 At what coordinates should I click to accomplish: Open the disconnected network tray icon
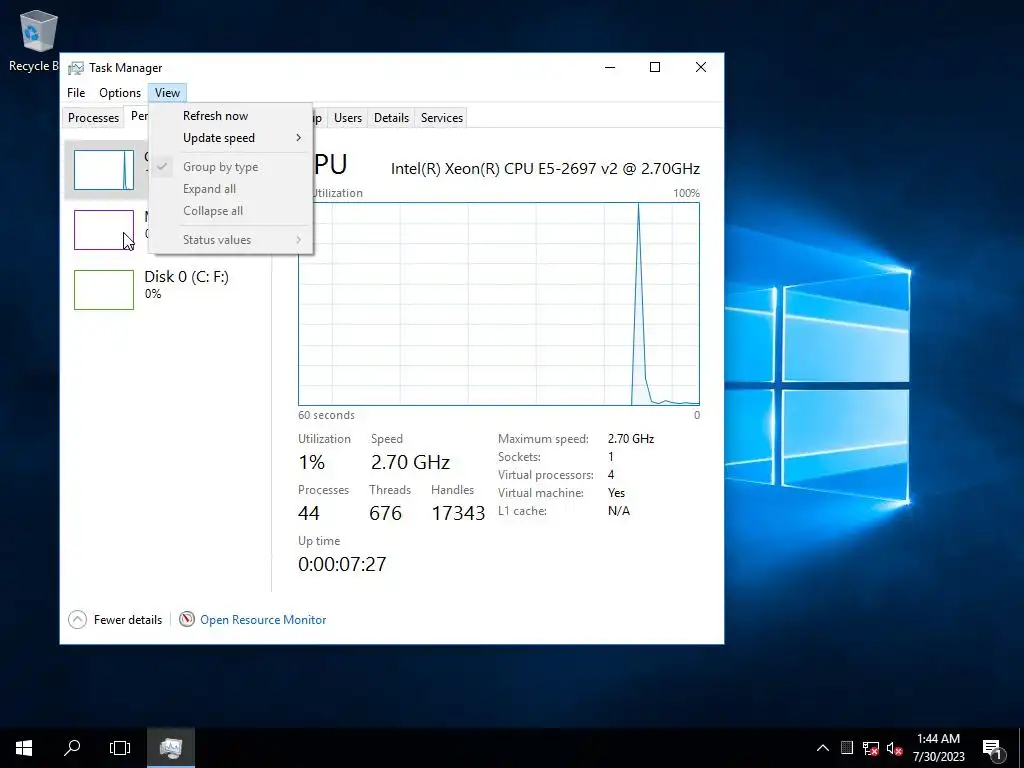pyautogui.click(x=870, y=748)
